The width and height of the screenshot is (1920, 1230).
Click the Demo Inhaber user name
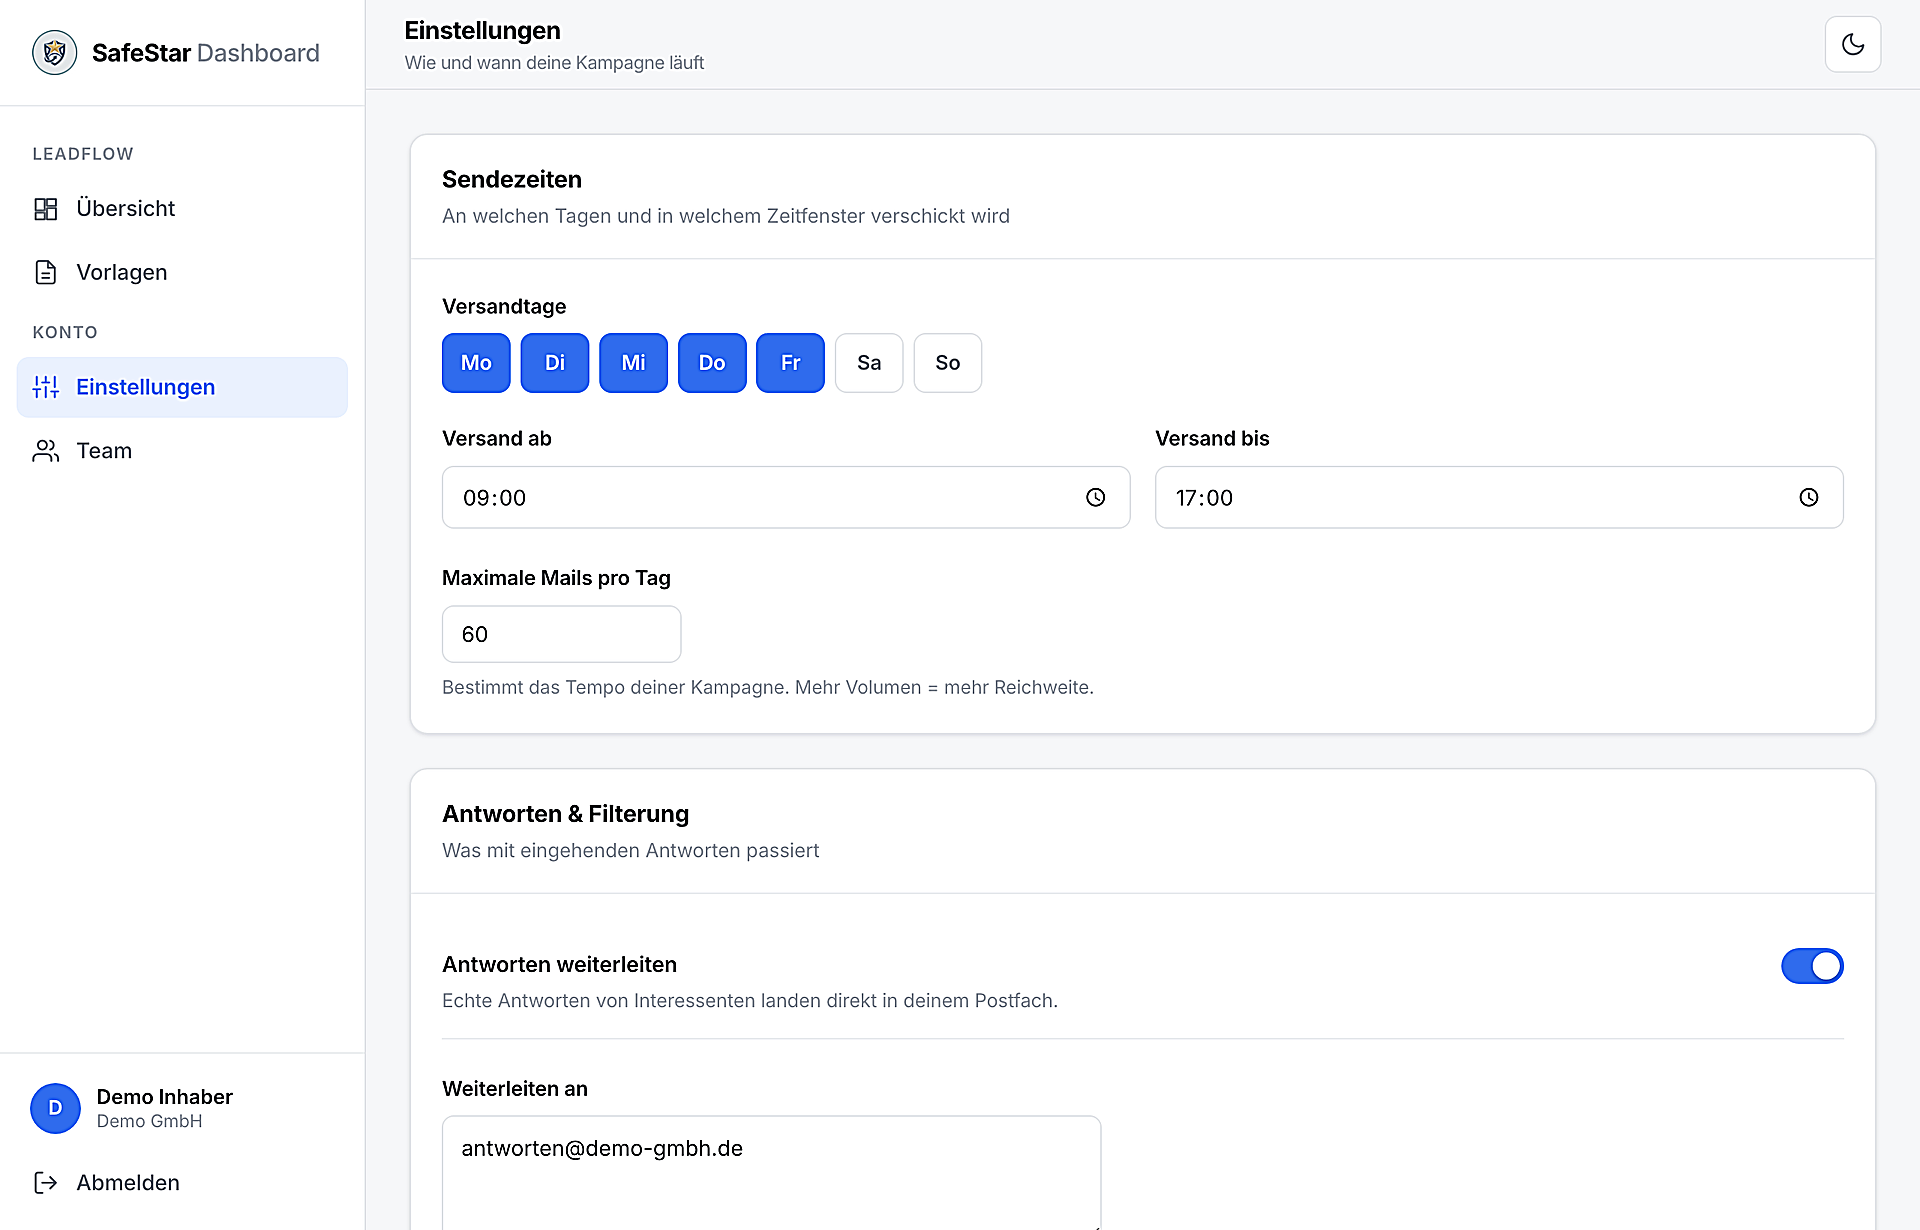[x=165, y=1097]
